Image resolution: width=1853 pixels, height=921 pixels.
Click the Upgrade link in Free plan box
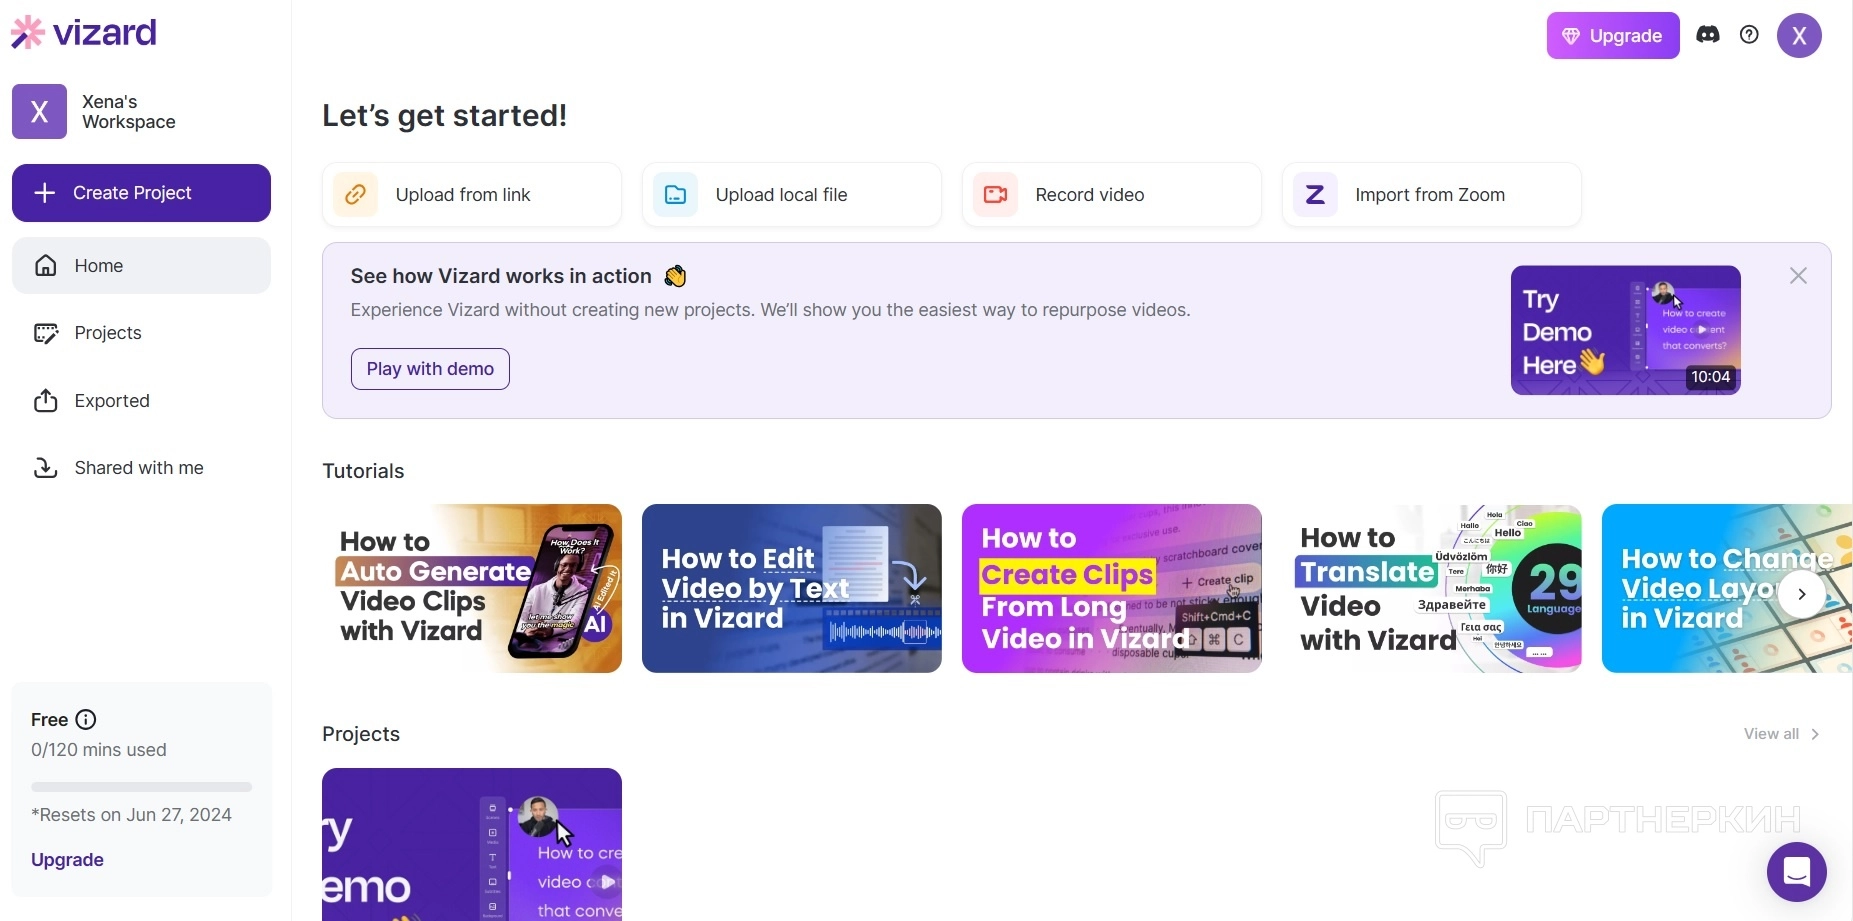point(67,860)
